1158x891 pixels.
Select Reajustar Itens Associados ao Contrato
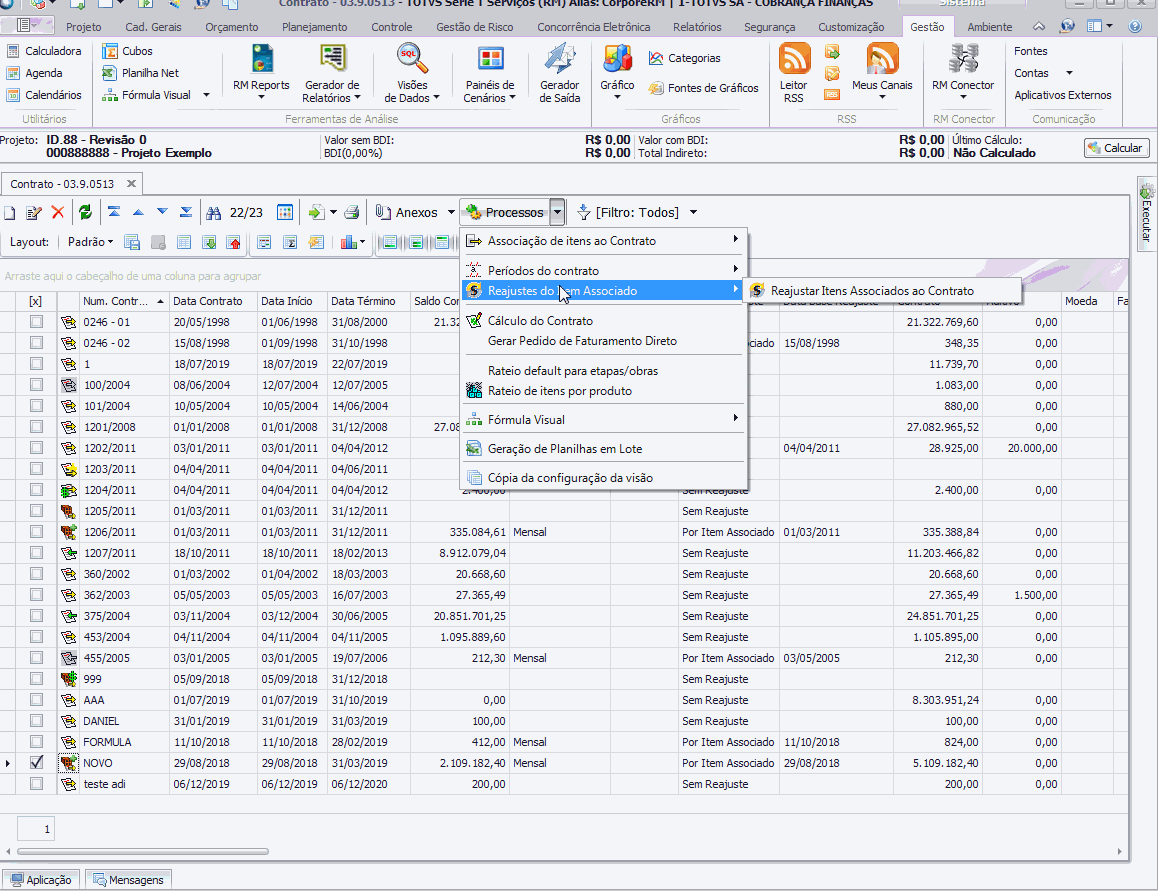click(x=882, y=291)
